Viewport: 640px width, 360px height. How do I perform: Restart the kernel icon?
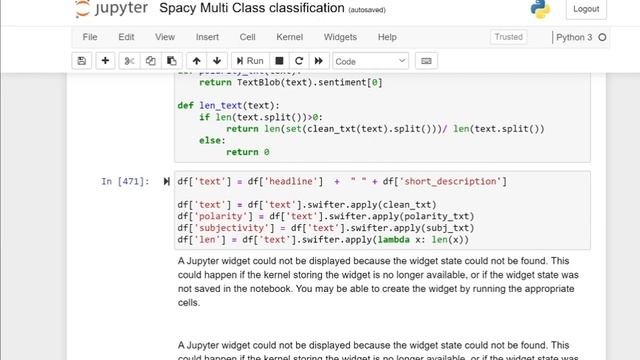[299, 61]
